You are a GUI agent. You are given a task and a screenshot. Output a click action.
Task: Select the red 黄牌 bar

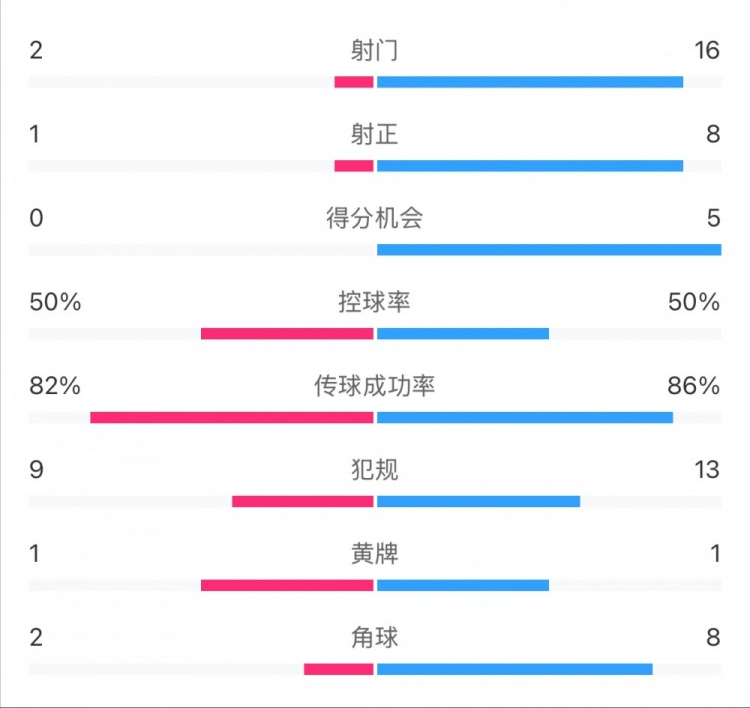[287, 585]
